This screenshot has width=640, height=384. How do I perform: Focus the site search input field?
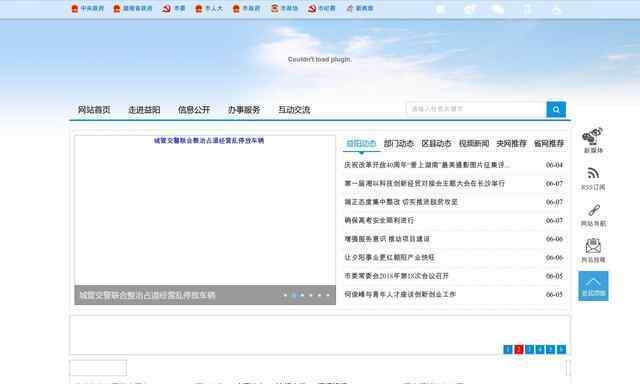click(x=476, y=109)
